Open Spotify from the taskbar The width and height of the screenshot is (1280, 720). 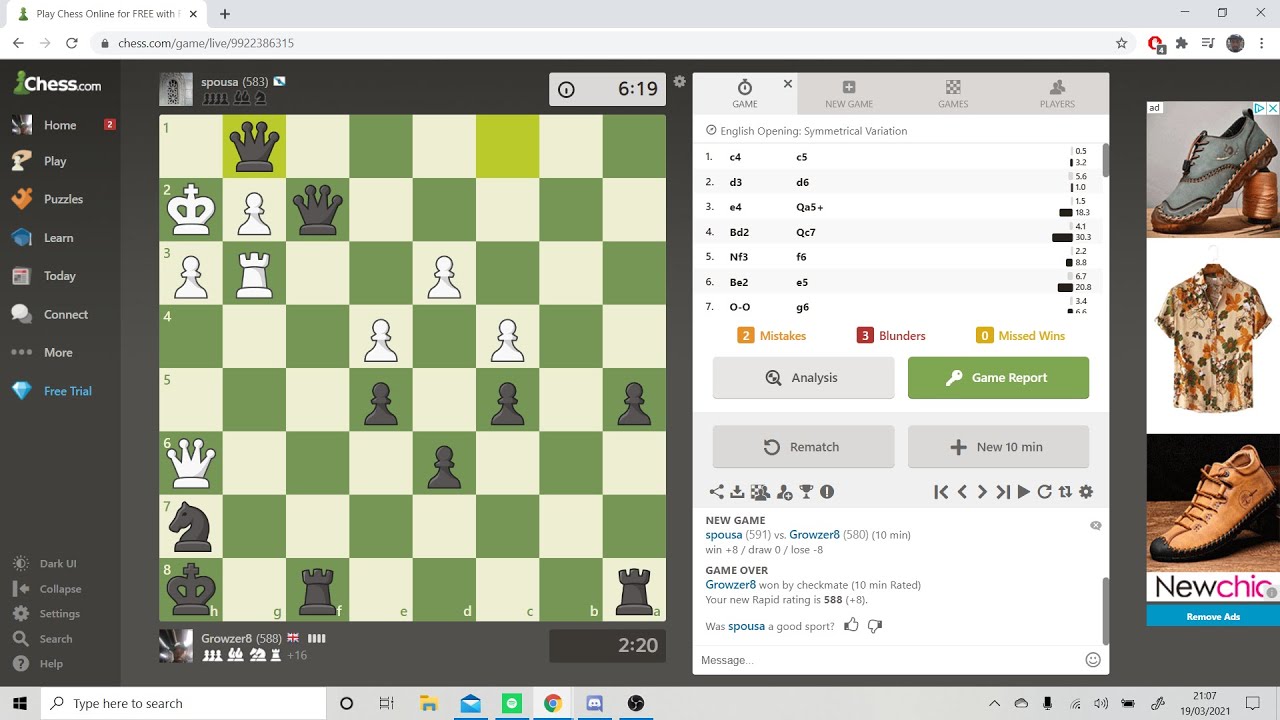click(x=511, y=703)
